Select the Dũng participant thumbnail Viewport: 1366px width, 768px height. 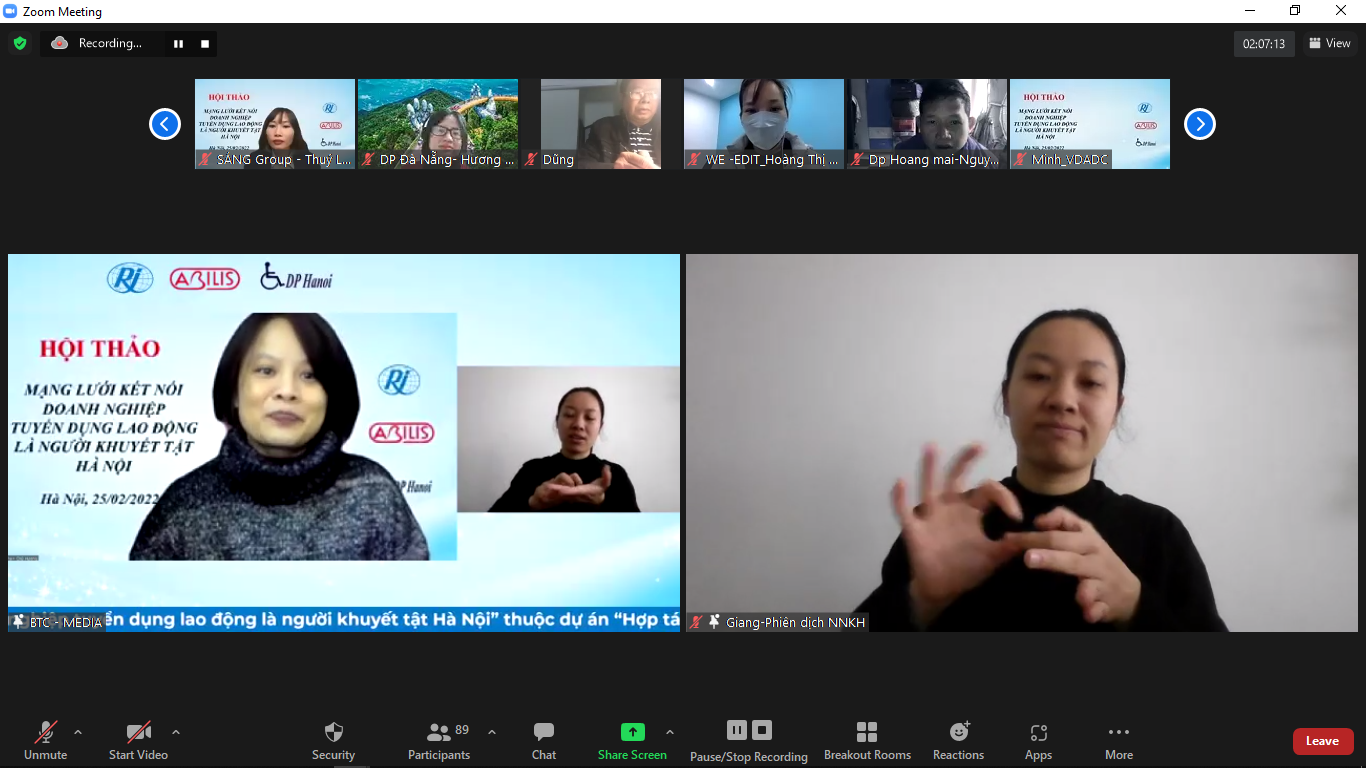(x=601, y=124)
